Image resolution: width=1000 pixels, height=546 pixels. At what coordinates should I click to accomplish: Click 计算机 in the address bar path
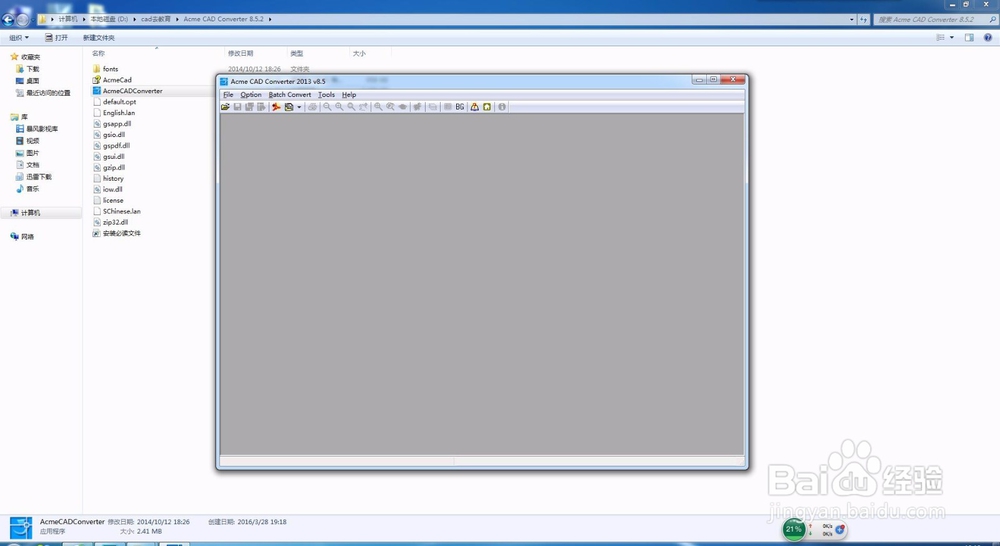(68, 19)
